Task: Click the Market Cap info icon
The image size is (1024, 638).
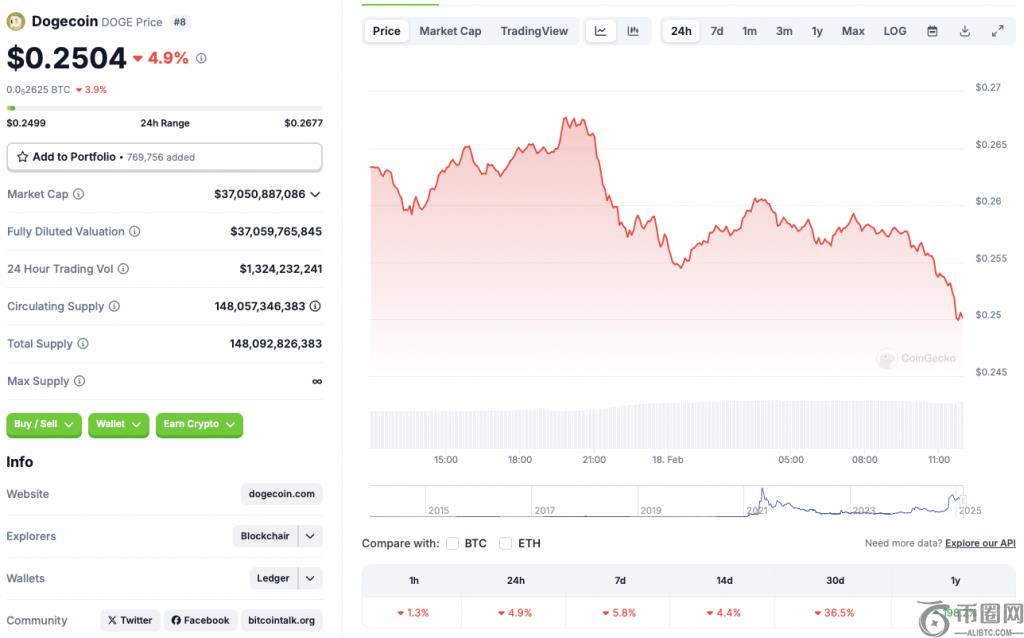Action: click(x=78, y=194)
